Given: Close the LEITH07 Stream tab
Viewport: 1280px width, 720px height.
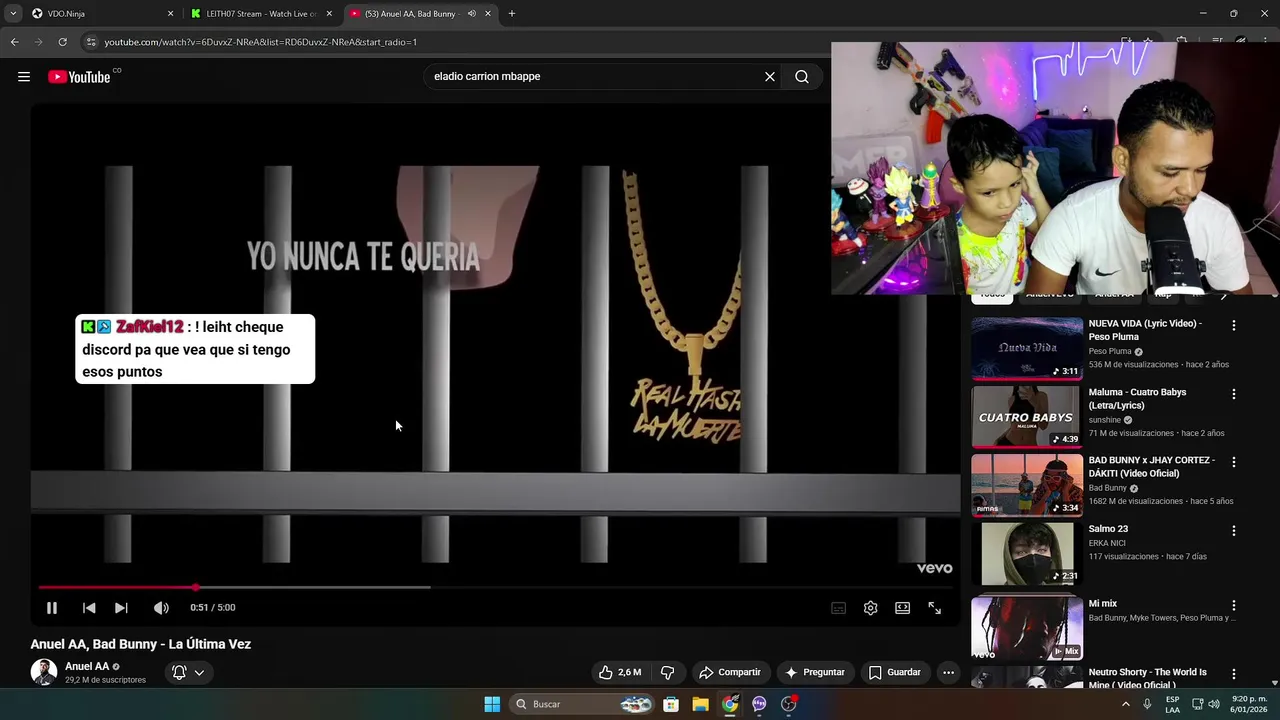Looking at the screenshot, I should pos(329,14).
